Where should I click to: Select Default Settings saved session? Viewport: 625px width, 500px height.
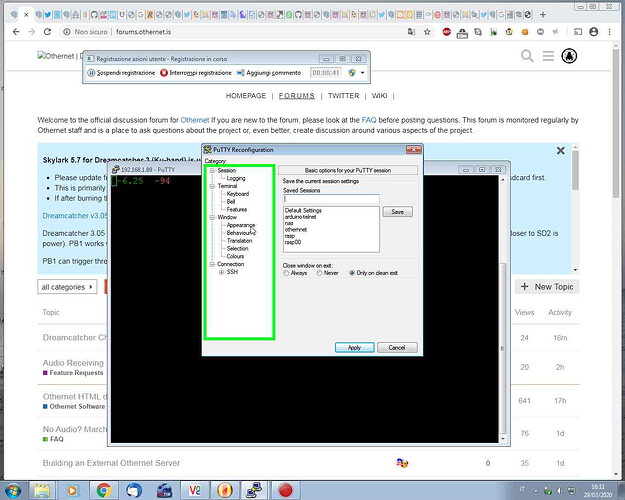[303, 211]
